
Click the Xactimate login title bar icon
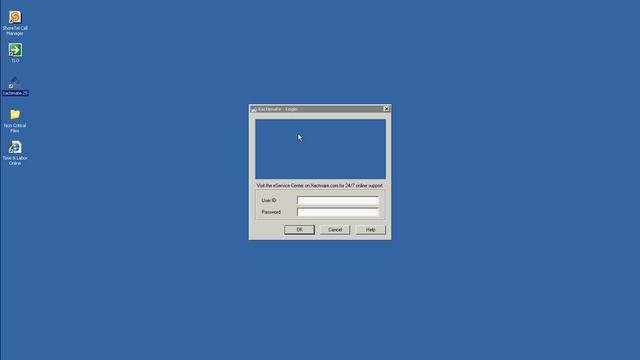pyautogui.click(x=253, y=109)
